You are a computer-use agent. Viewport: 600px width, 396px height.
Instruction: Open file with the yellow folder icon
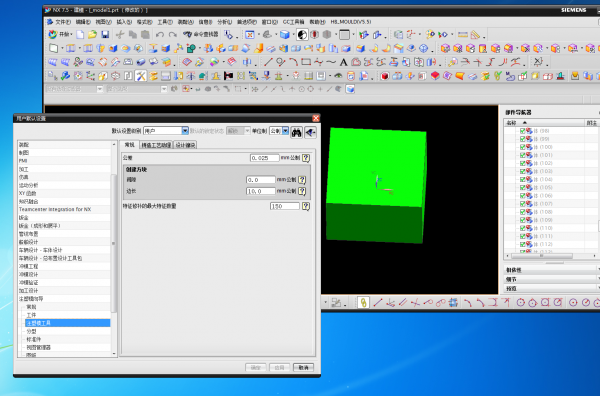tap(92, 35)
